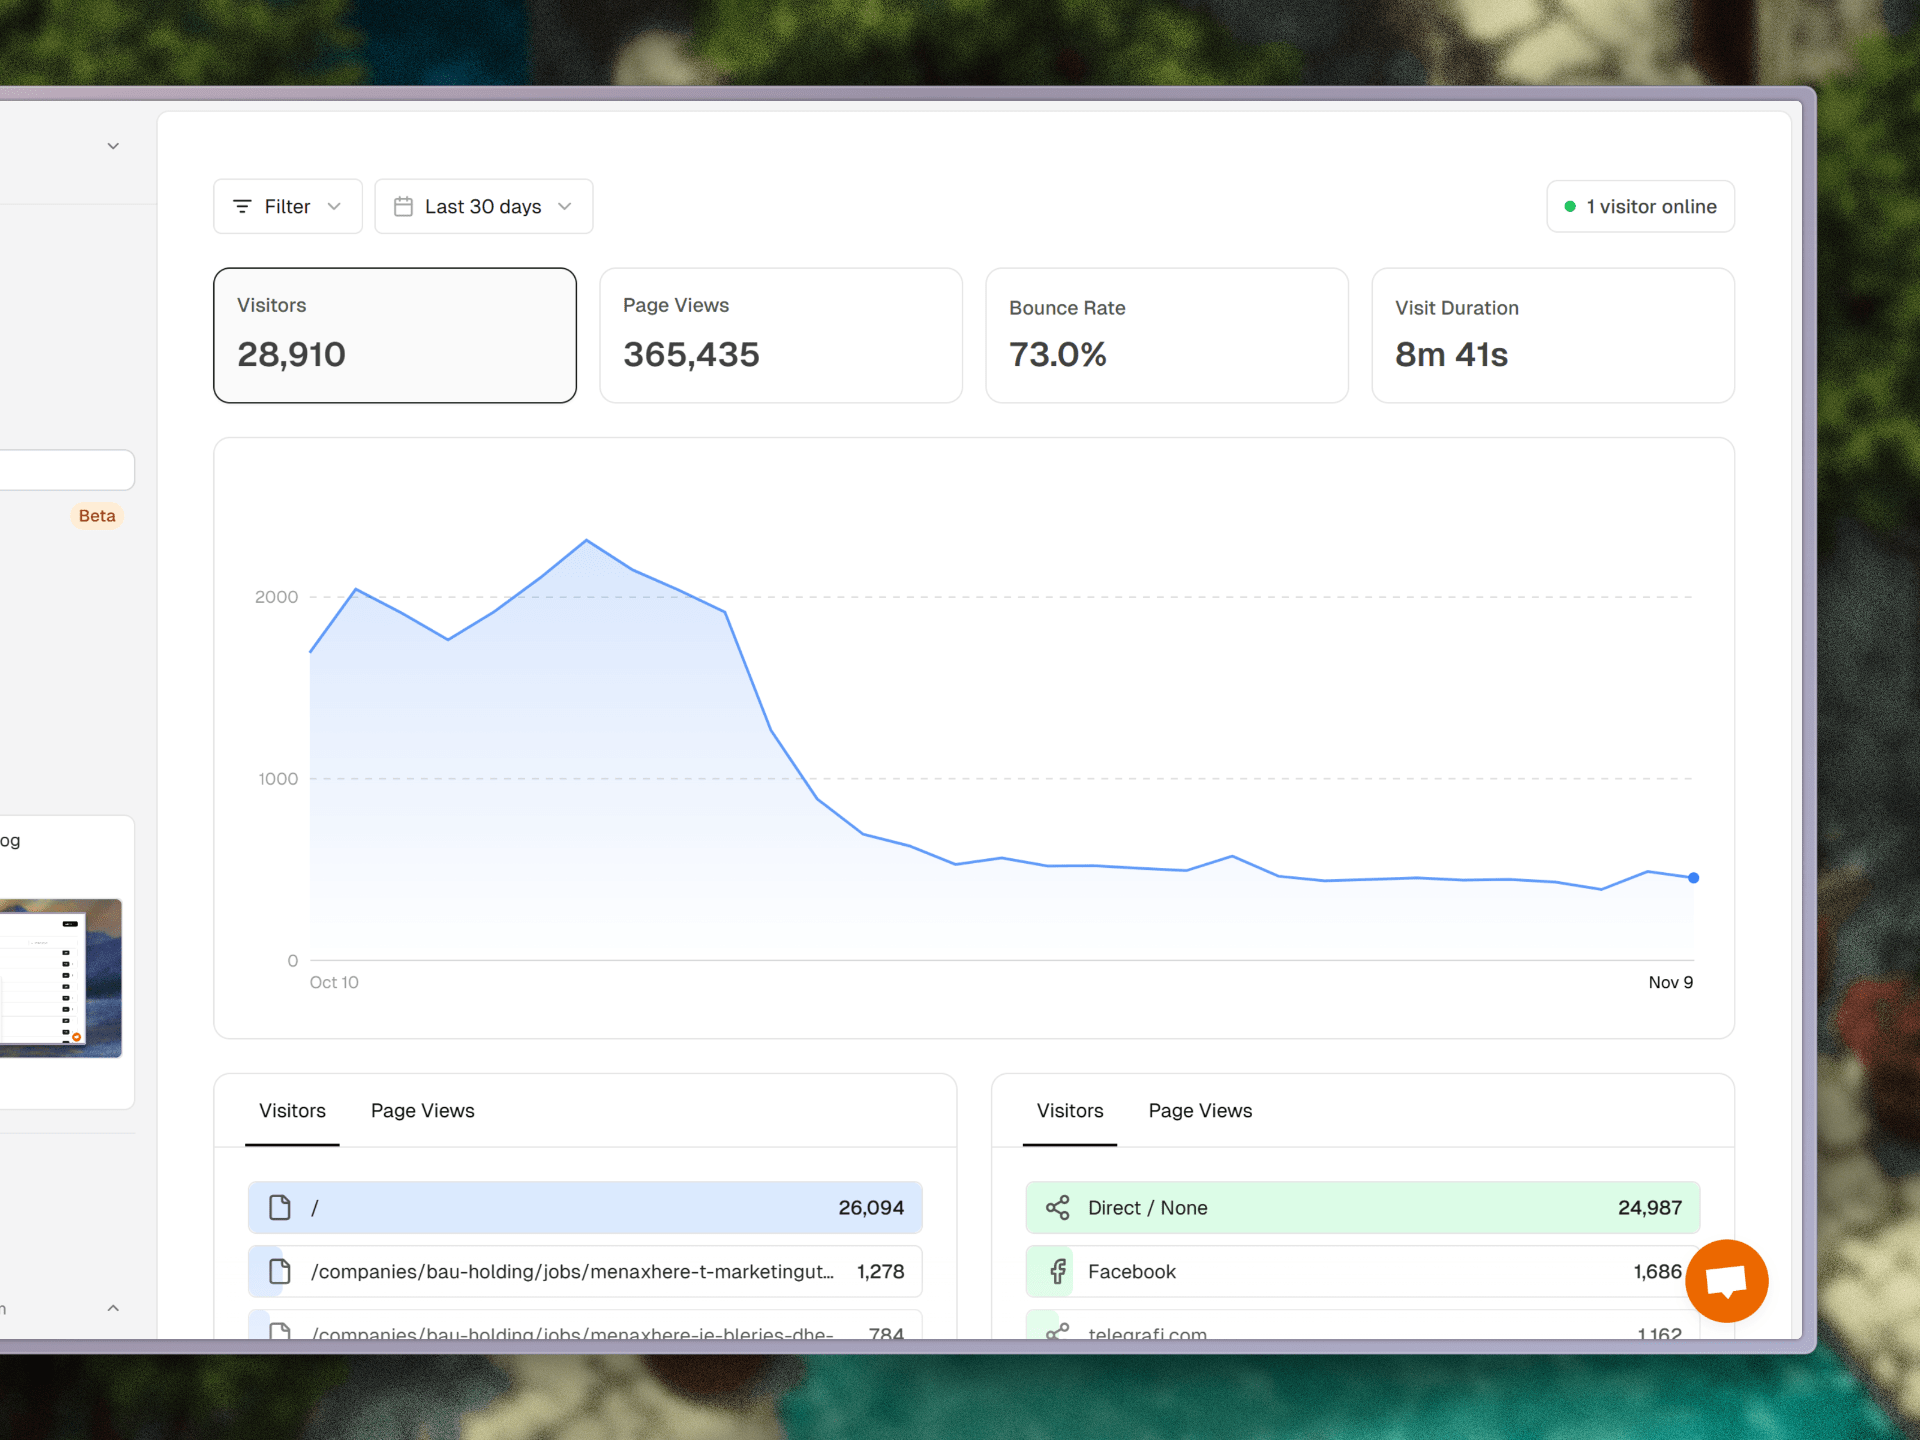This screenshot has width=1920, height=1440.
Task: Open the orange chat support bubble
Action: (x=1727, y=1281)
